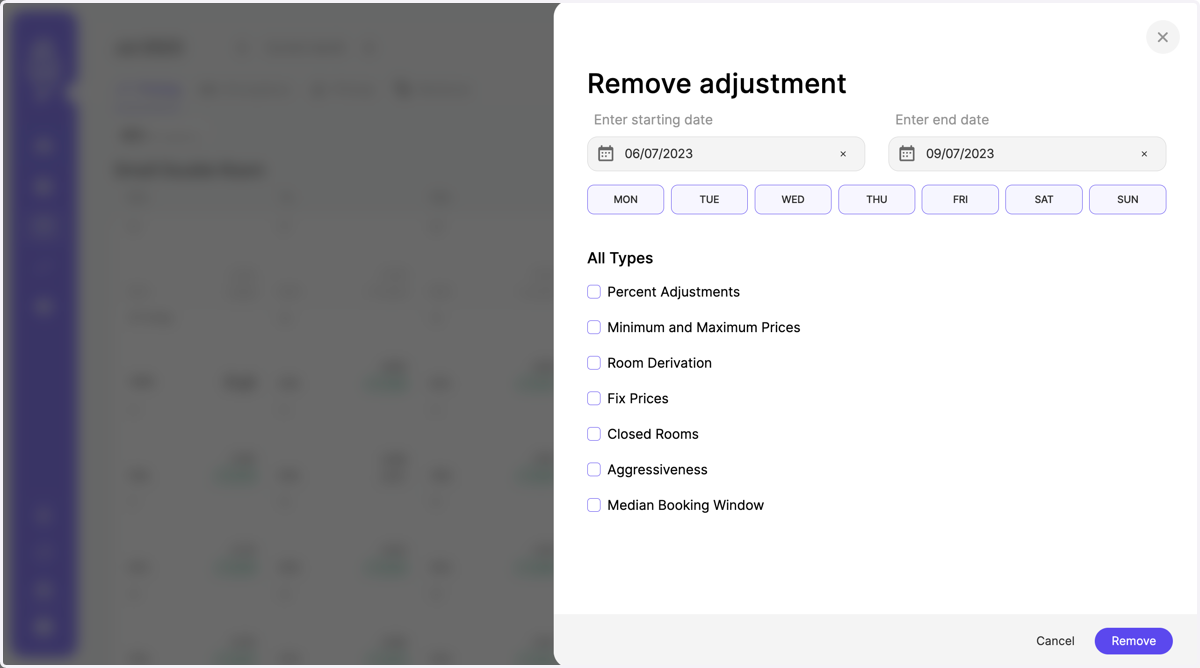Clear the end date 09/07/2023
Image resolution: width=1200 pixels, height=668 pixels.
pos(1144,154)
